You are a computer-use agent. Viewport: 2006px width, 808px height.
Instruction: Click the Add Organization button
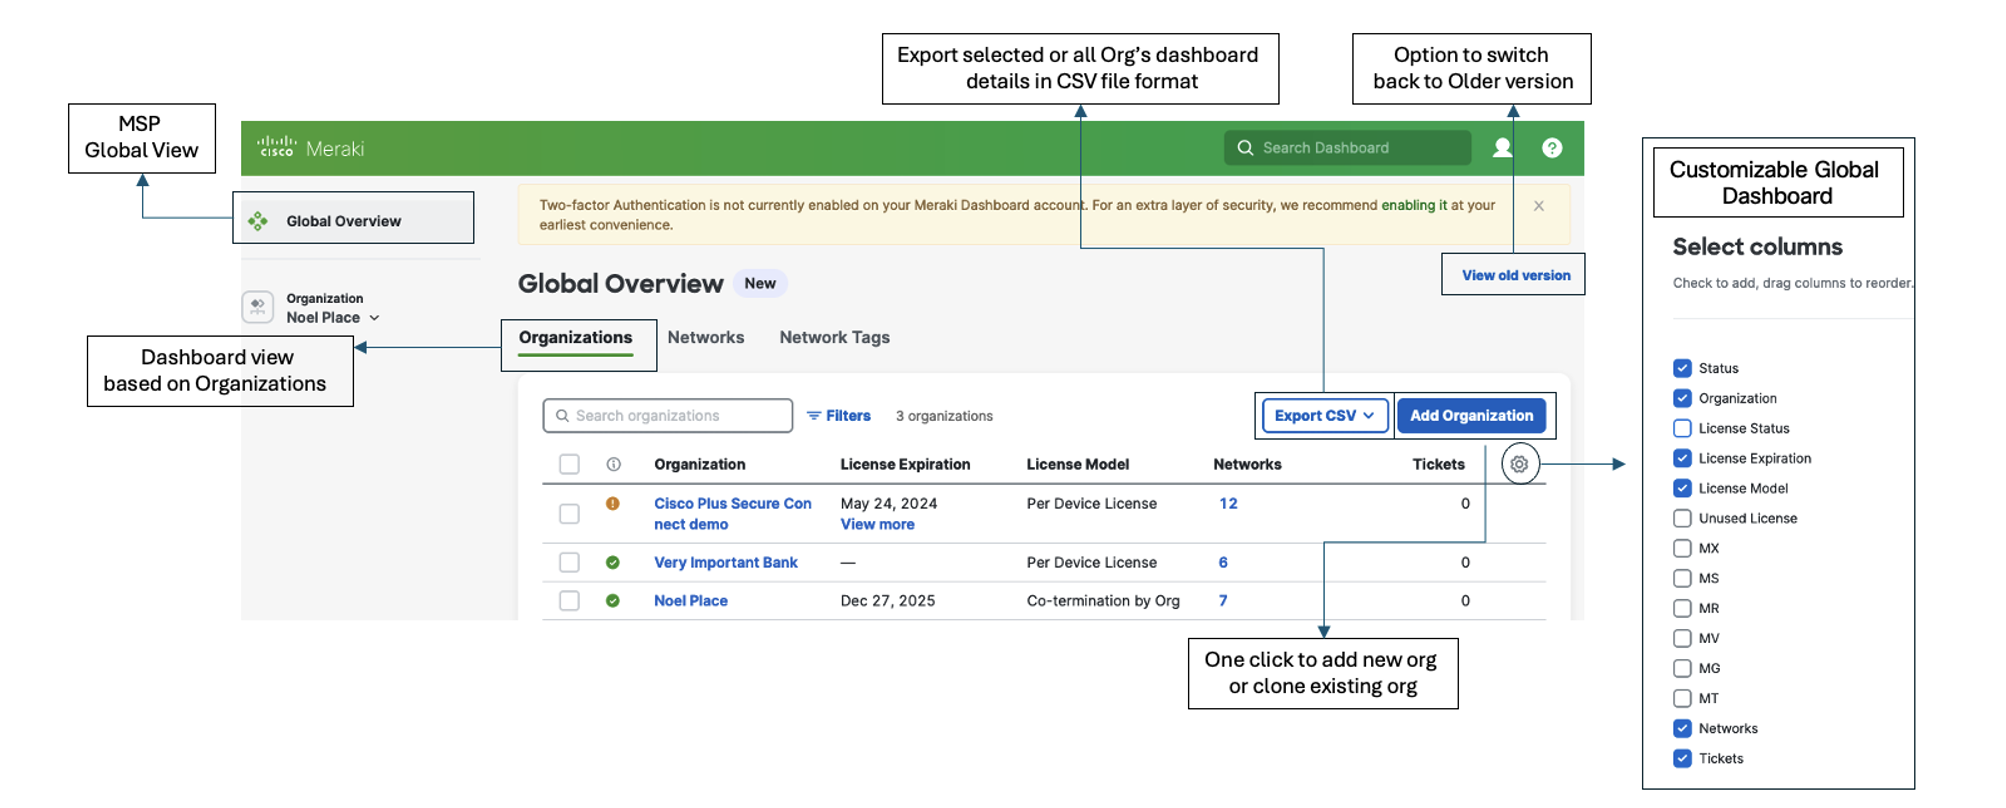coord(1471,416)
